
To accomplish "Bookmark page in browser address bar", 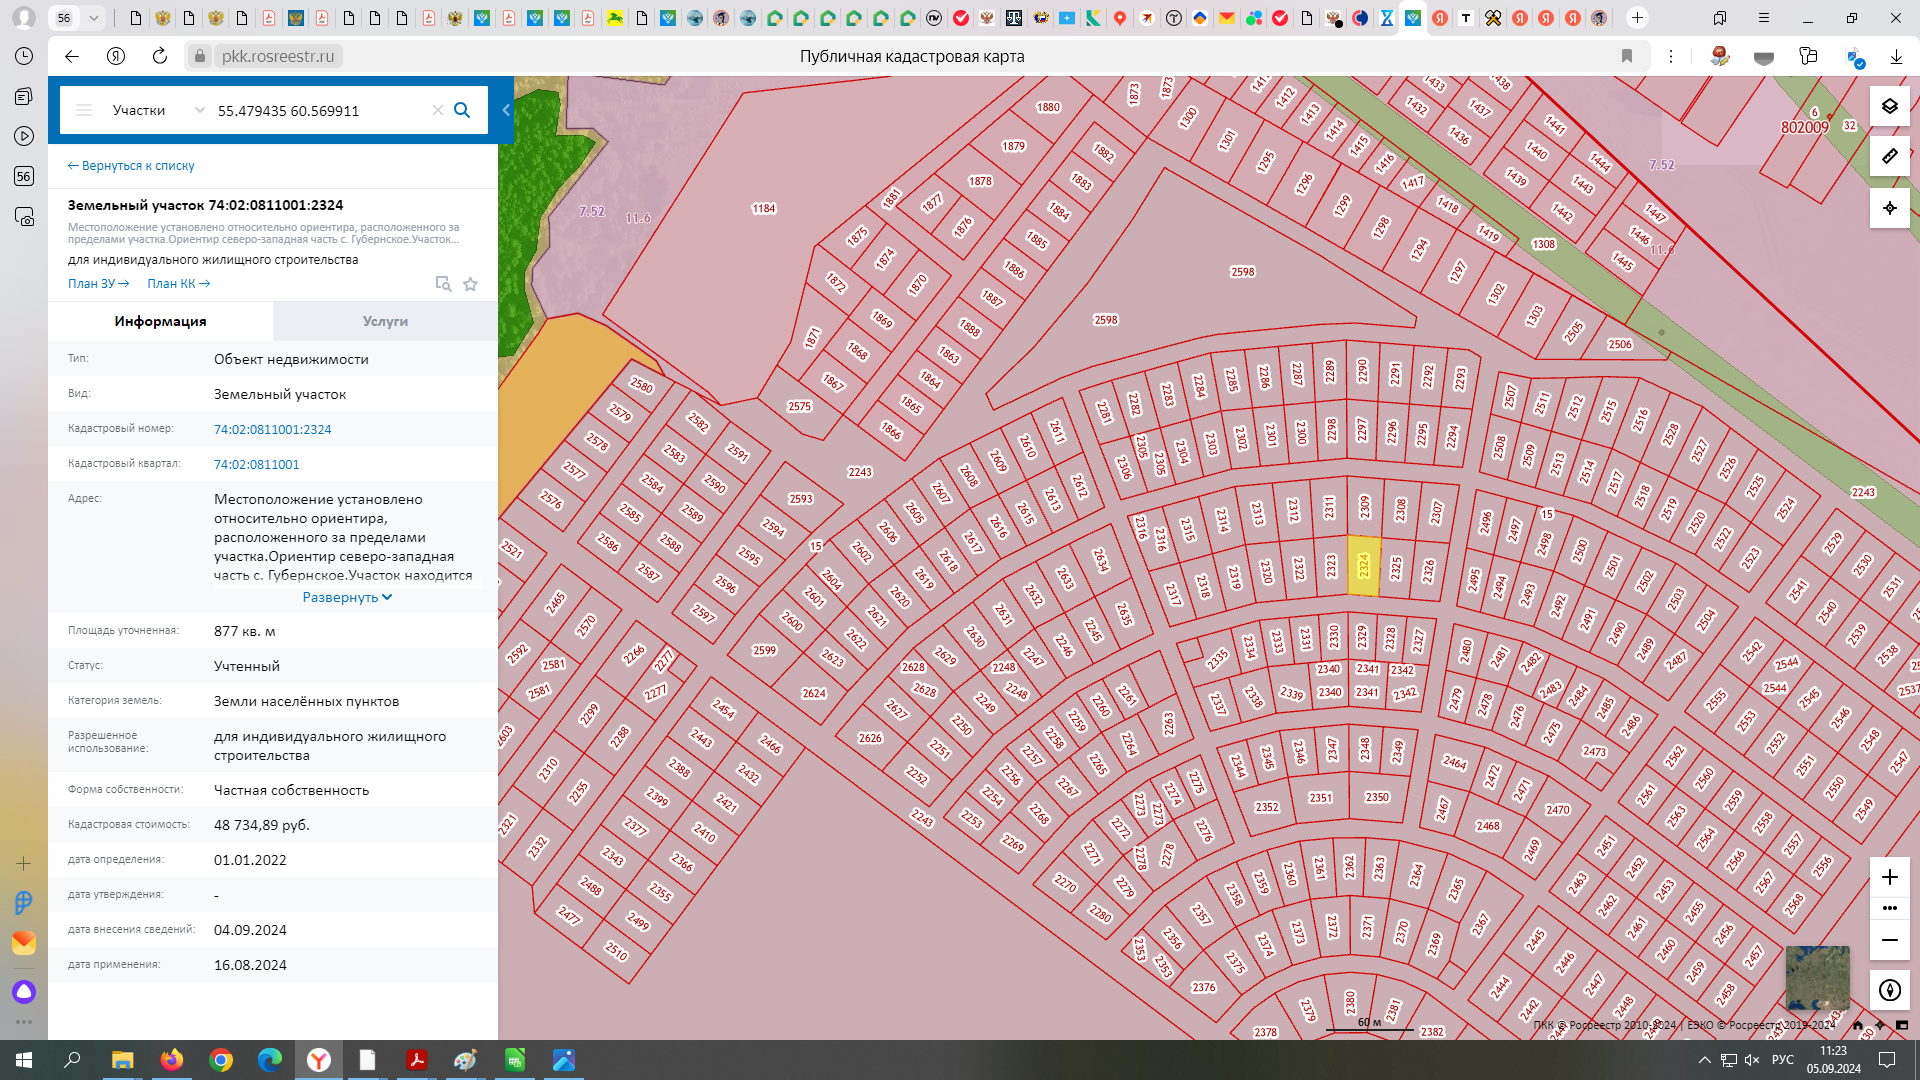I will point(1627,56).
